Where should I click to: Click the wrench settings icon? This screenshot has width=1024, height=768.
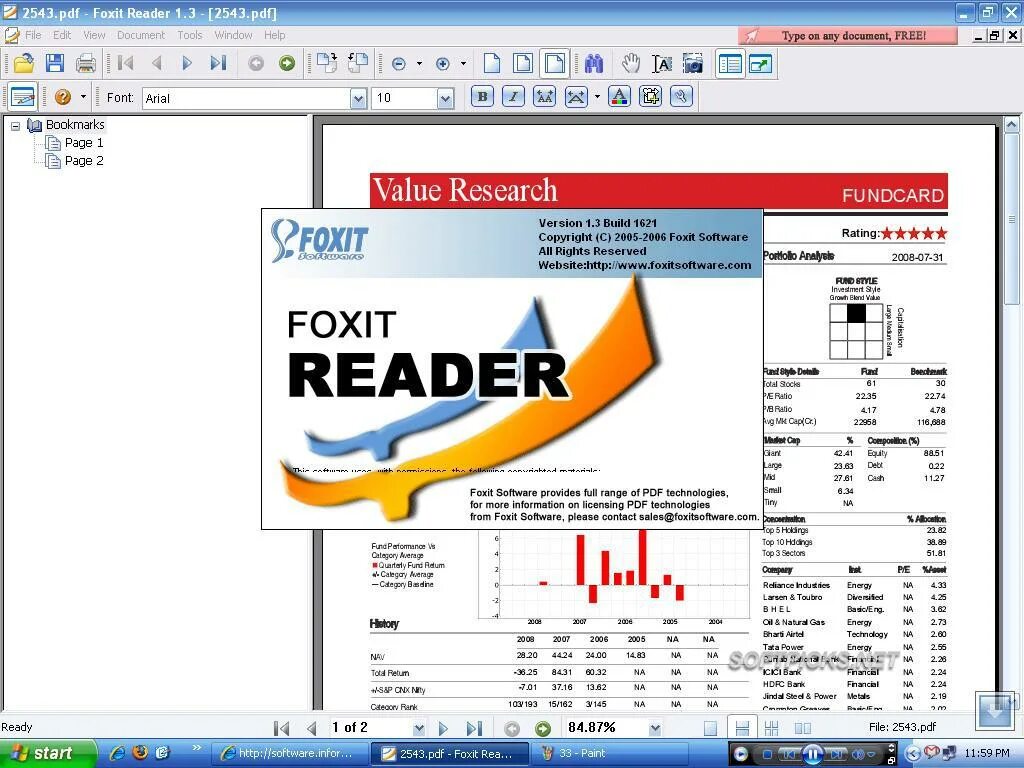[x=681, y=97]
